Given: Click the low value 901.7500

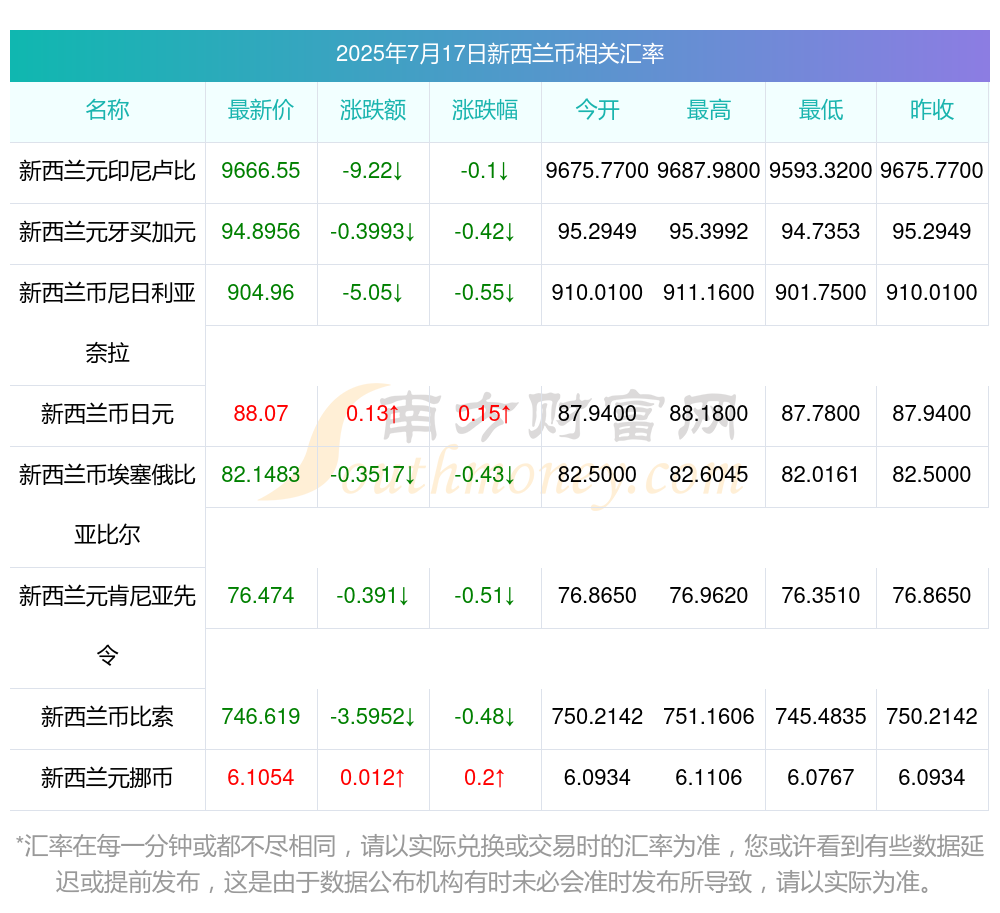Looking at the screenshot, I should click(x=821, y=293).
